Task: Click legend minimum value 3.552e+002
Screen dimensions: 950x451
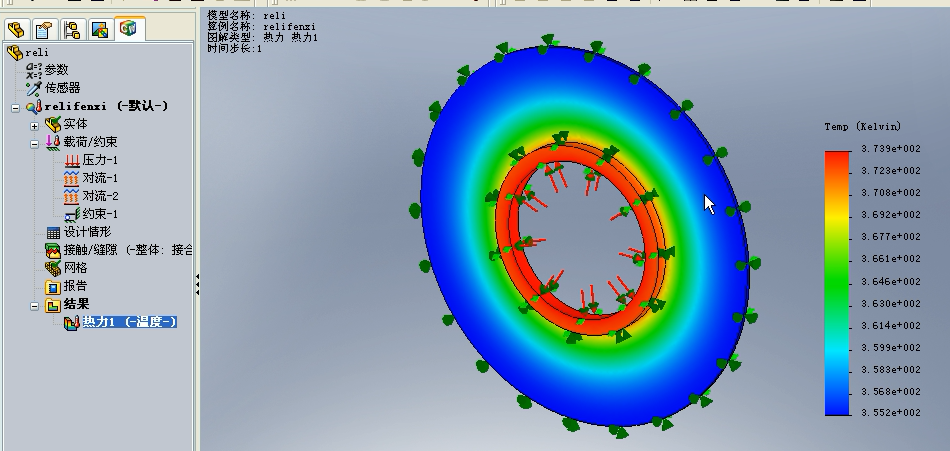Action: pos(891,412)
